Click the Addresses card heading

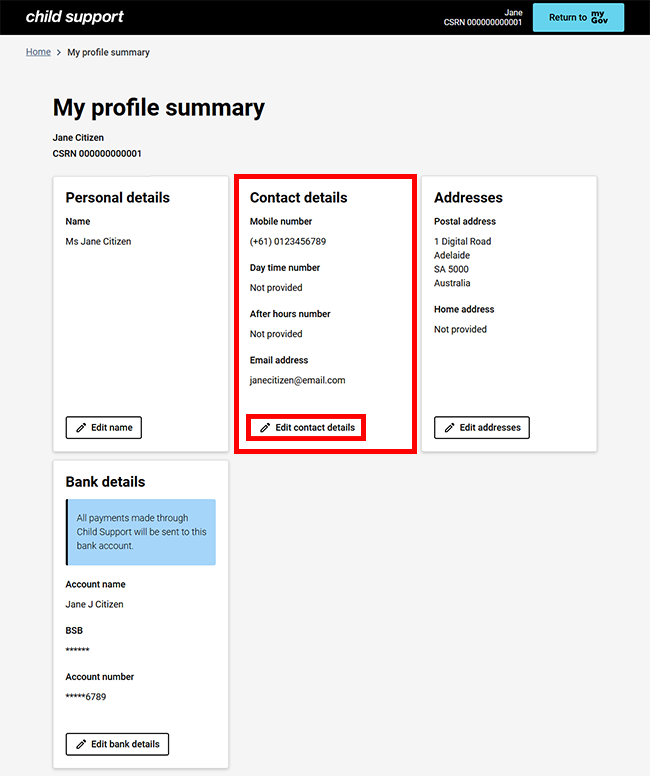(468, 198)
